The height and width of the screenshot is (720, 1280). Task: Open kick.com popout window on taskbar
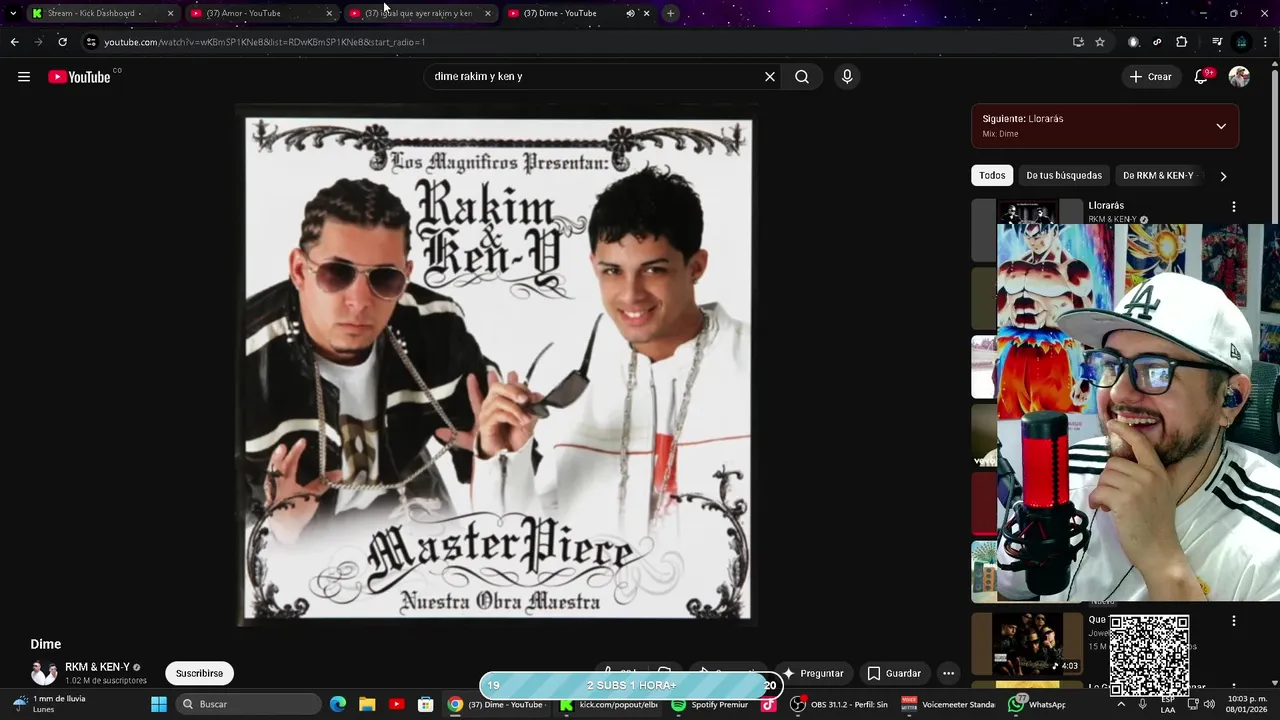tap(608, 704)
